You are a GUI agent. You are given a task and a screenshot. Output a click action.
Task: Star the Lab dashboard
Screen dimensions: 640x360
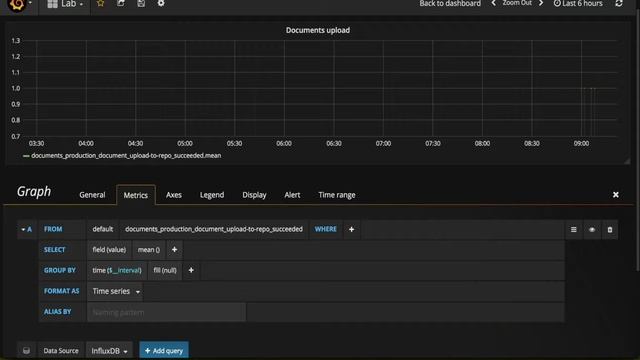tap(100, 4)
